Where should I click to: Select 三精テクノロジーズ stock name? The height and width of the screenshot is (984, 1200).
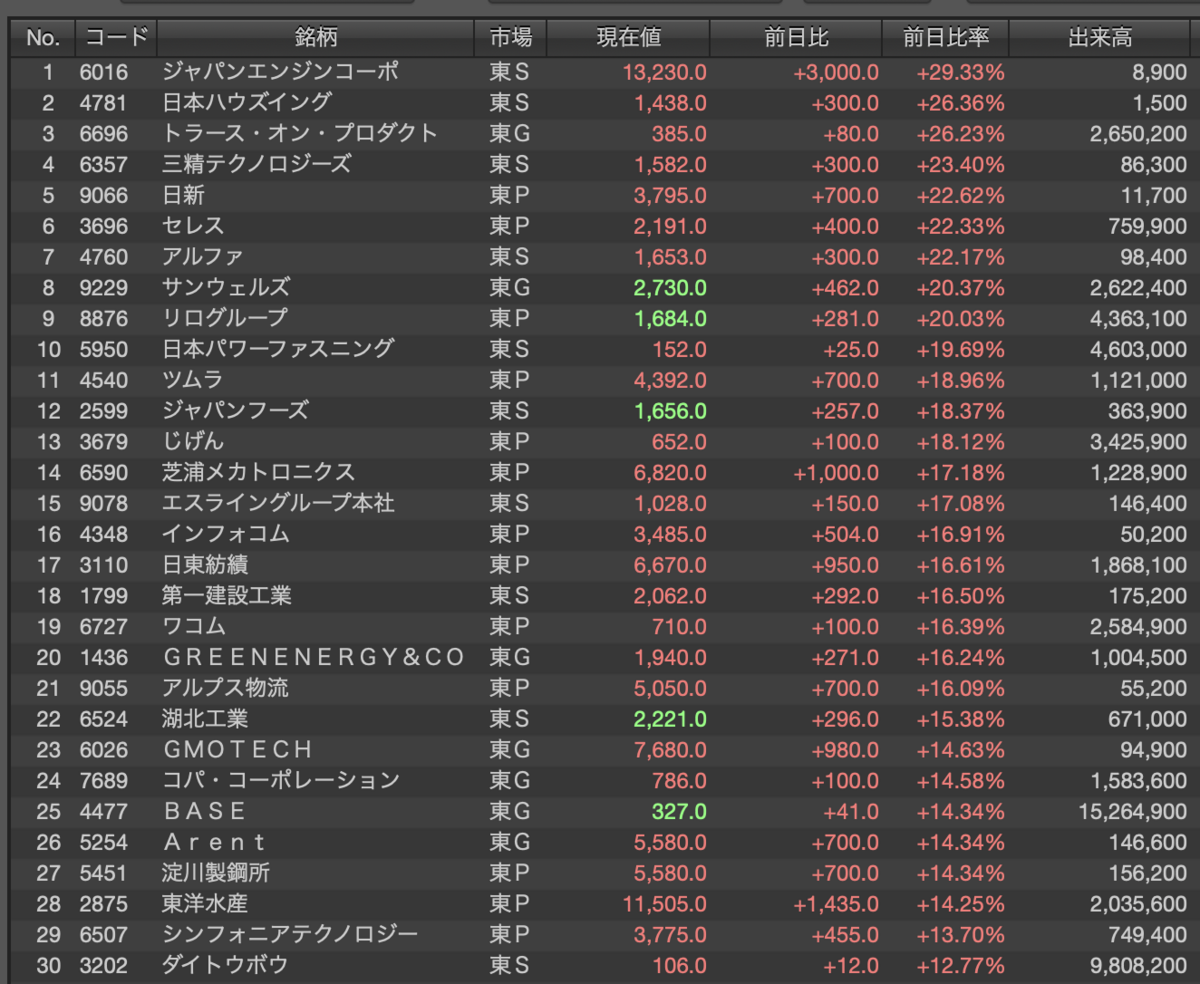[x=257, y=164]
